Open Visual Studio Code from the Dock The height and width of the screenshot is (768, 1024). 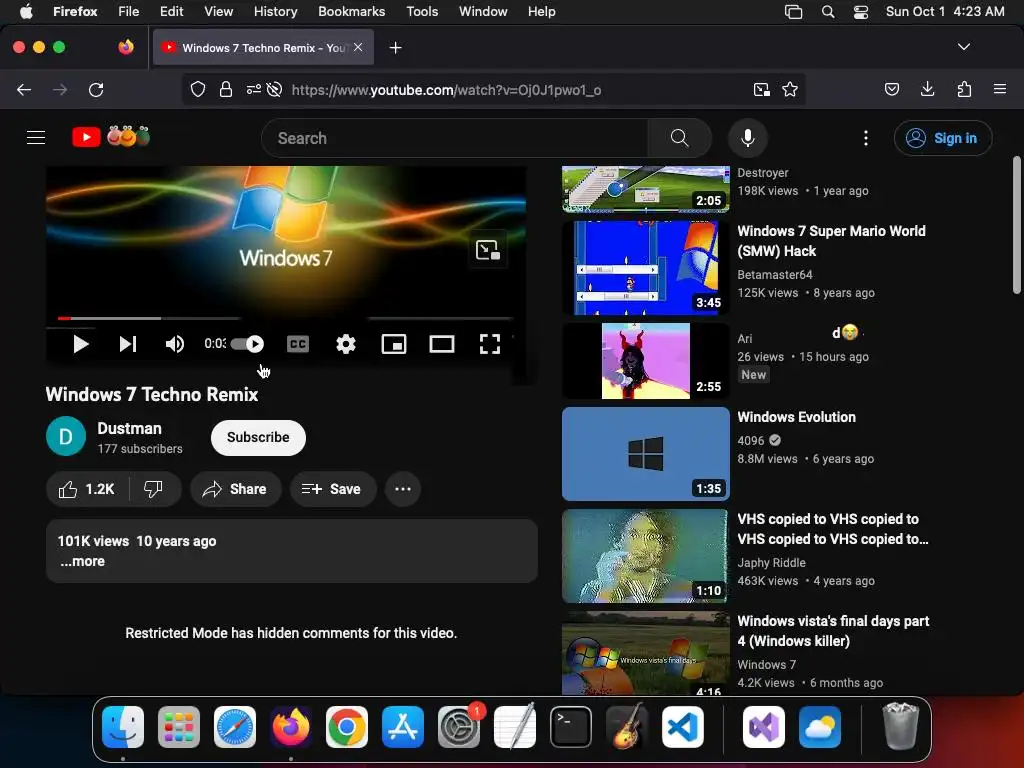[682, 727]
